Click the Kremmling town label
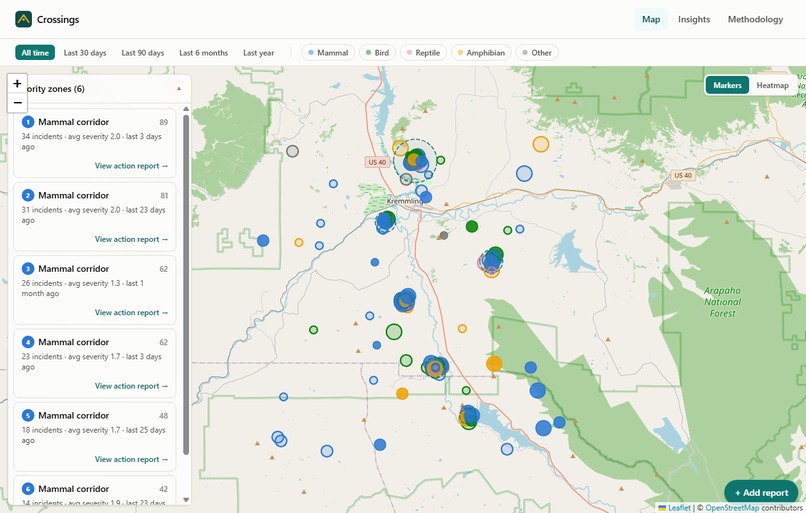The width and height of the screenshot is (806, 513). pos(404,201)
